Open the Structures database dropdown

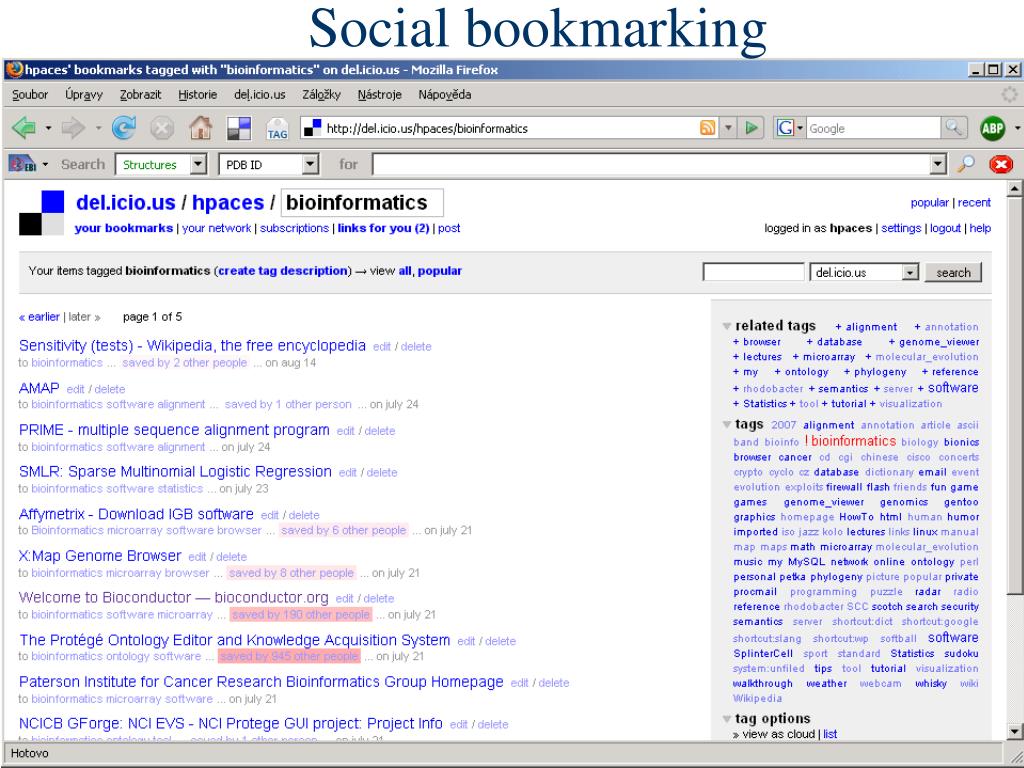[199, 165]
